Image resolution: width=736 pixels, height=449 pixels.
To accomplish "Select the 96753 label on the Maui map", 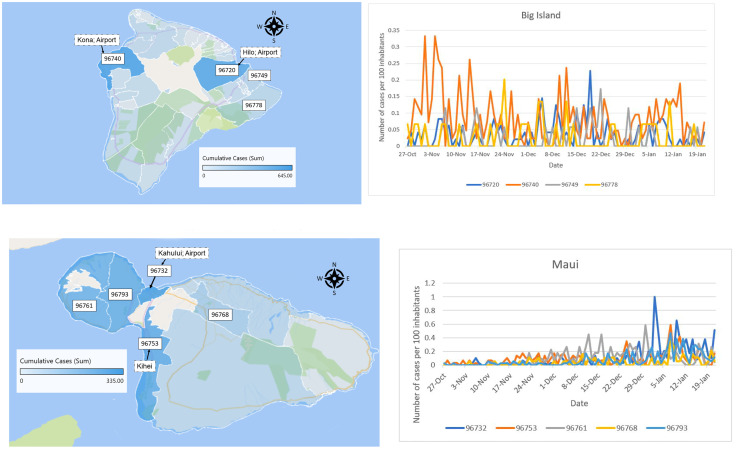I will (x=150, y=343).
